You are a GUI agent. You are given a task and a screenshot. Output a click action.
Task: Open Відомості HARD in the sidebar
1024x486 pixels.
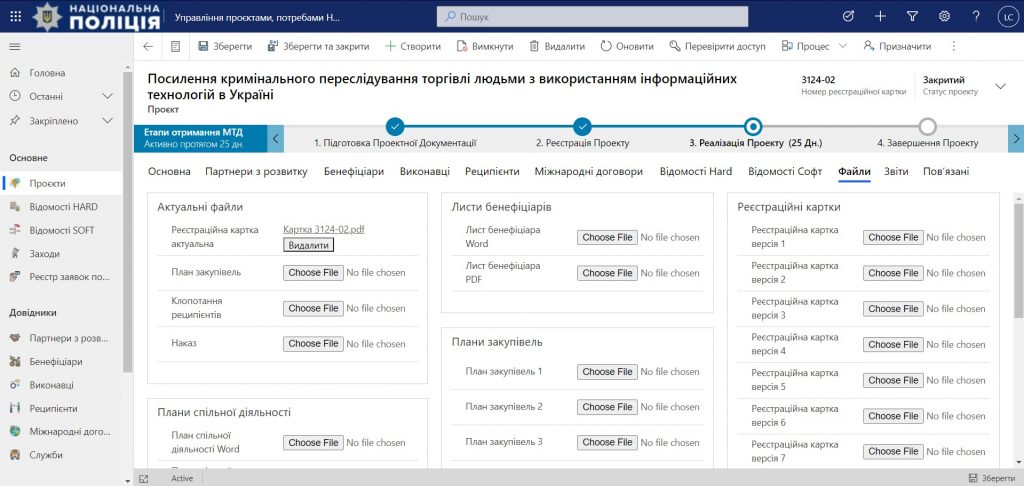point(61,207)
